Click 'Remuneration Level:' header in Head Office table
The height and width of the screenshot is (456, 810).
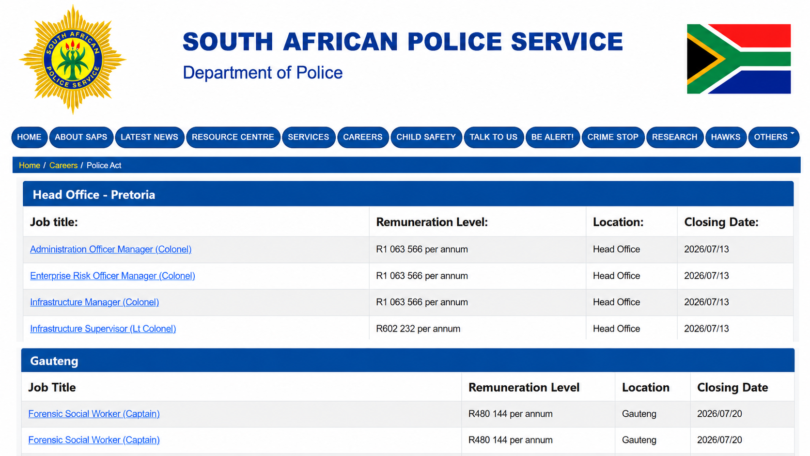(432, 222)
